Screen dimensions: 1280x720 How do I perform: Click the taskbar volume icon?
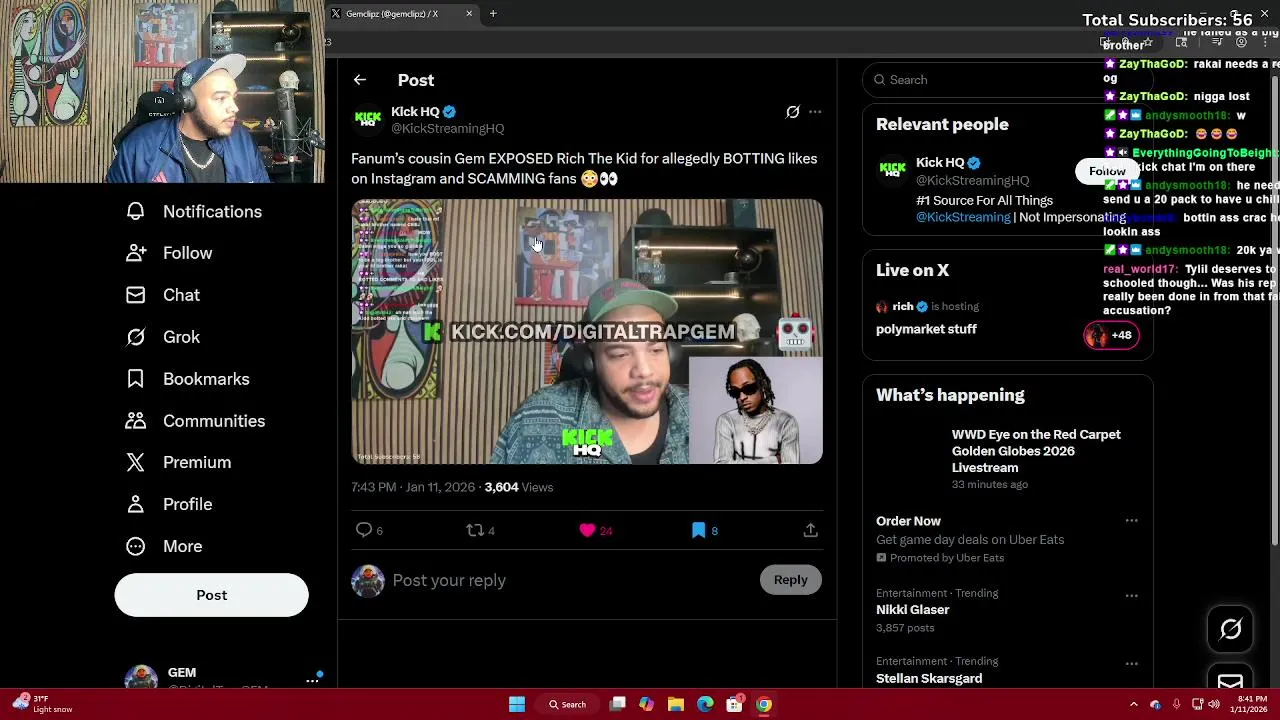pyautogui.click(x=1214, y=705)
